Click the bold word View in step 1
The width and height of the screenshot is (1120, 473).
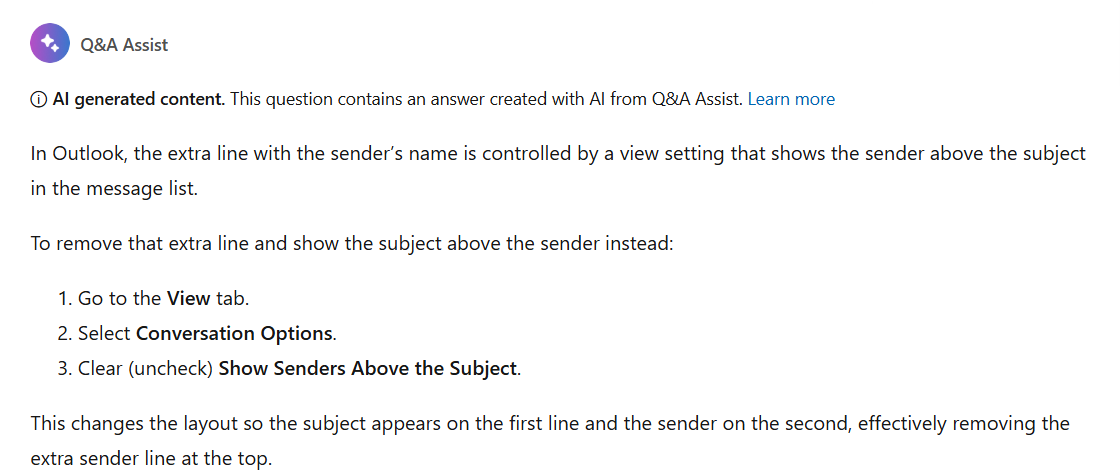(189, 298)
